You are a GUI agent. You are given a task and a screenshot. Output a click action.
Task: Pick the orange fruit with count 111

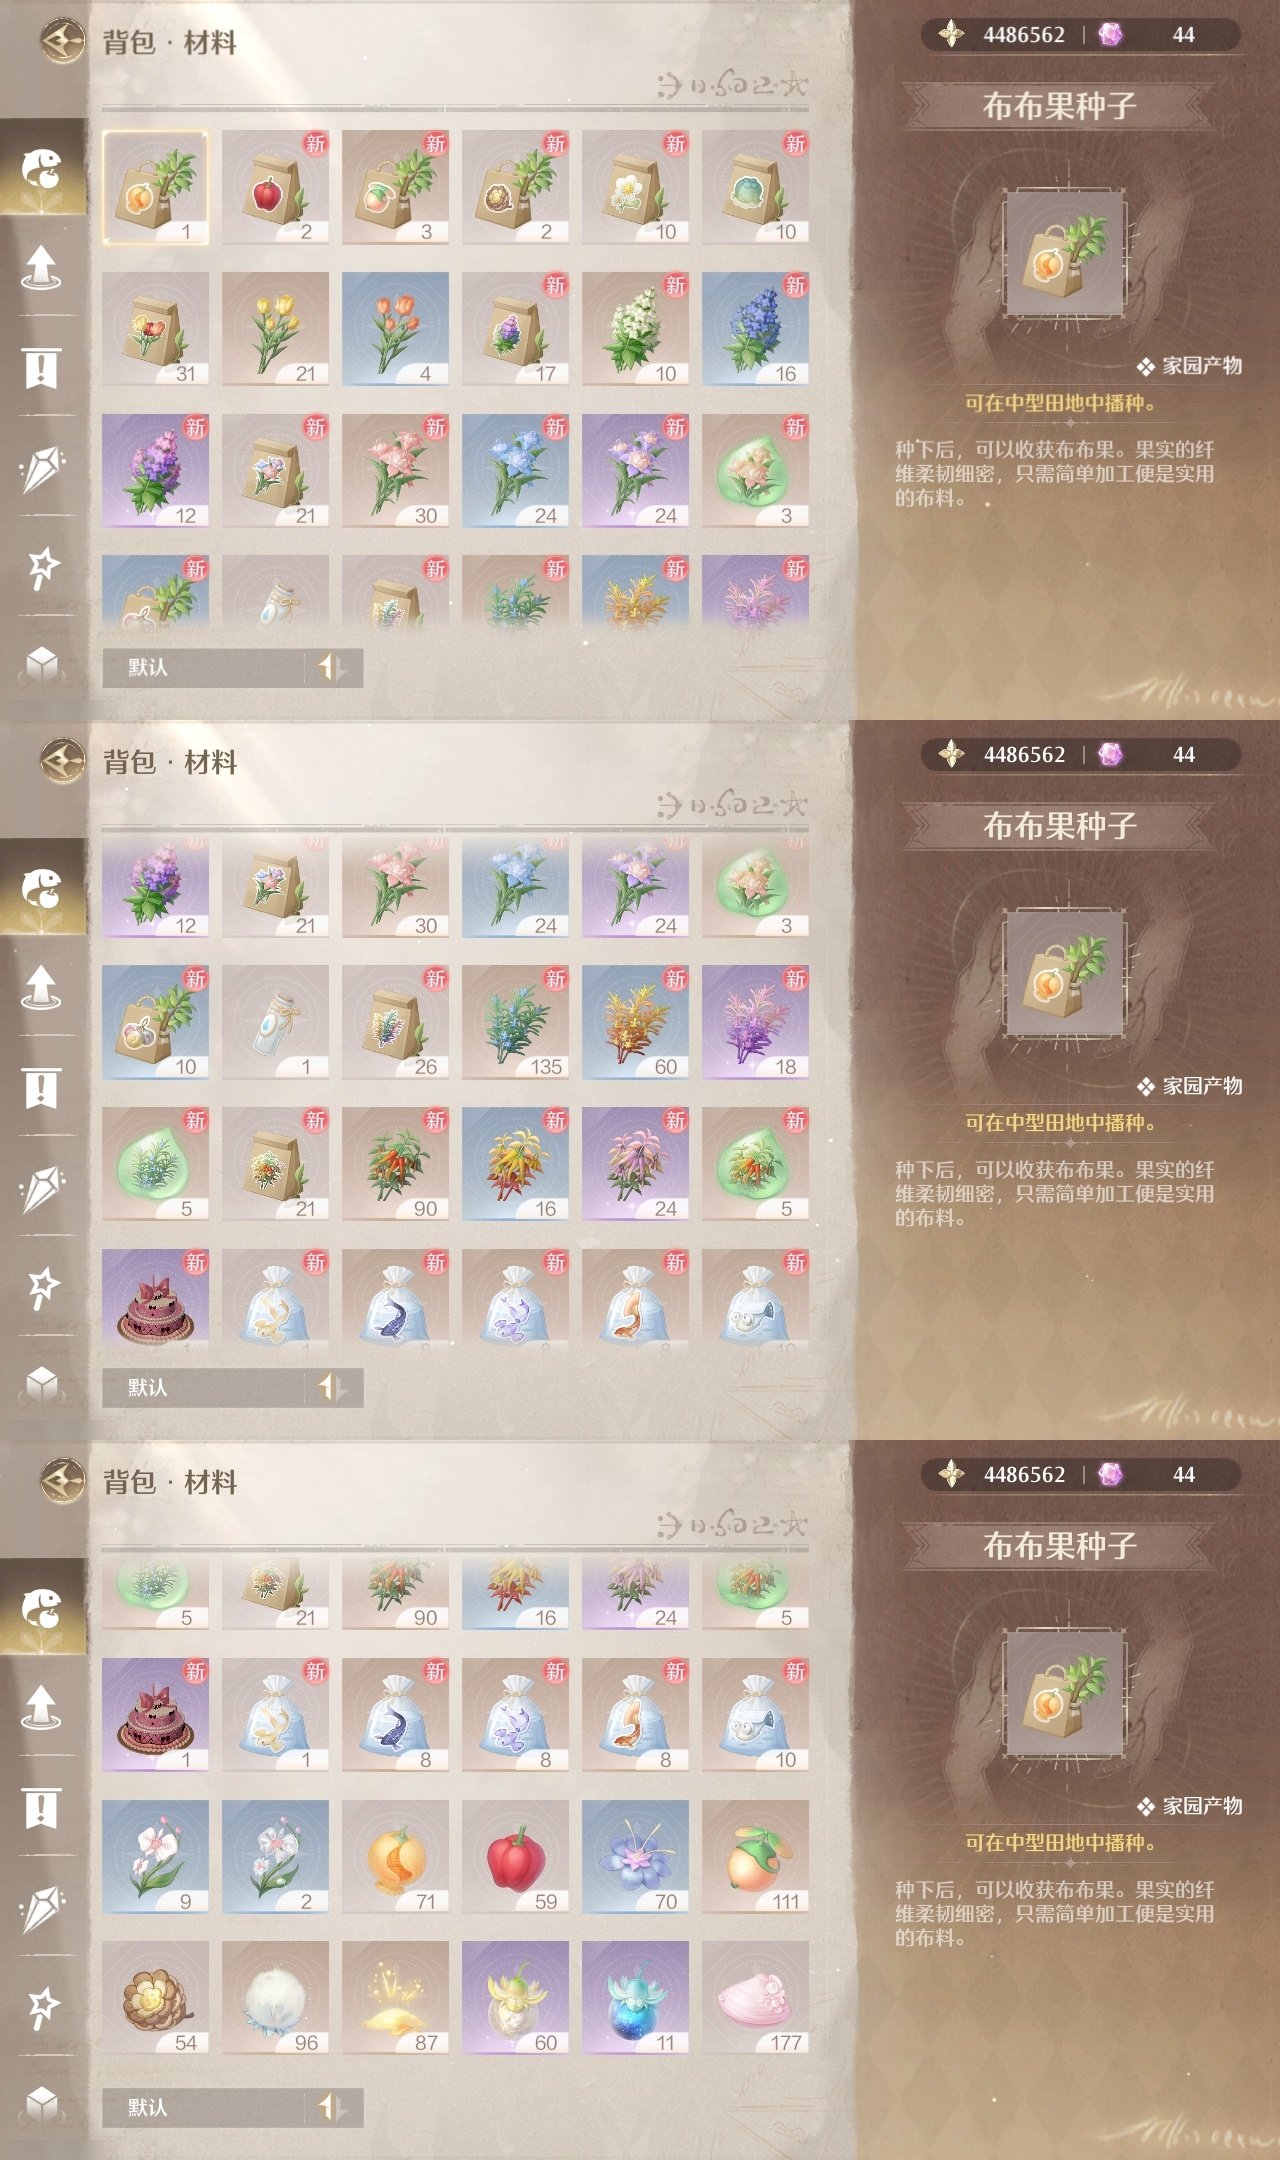755,1857
